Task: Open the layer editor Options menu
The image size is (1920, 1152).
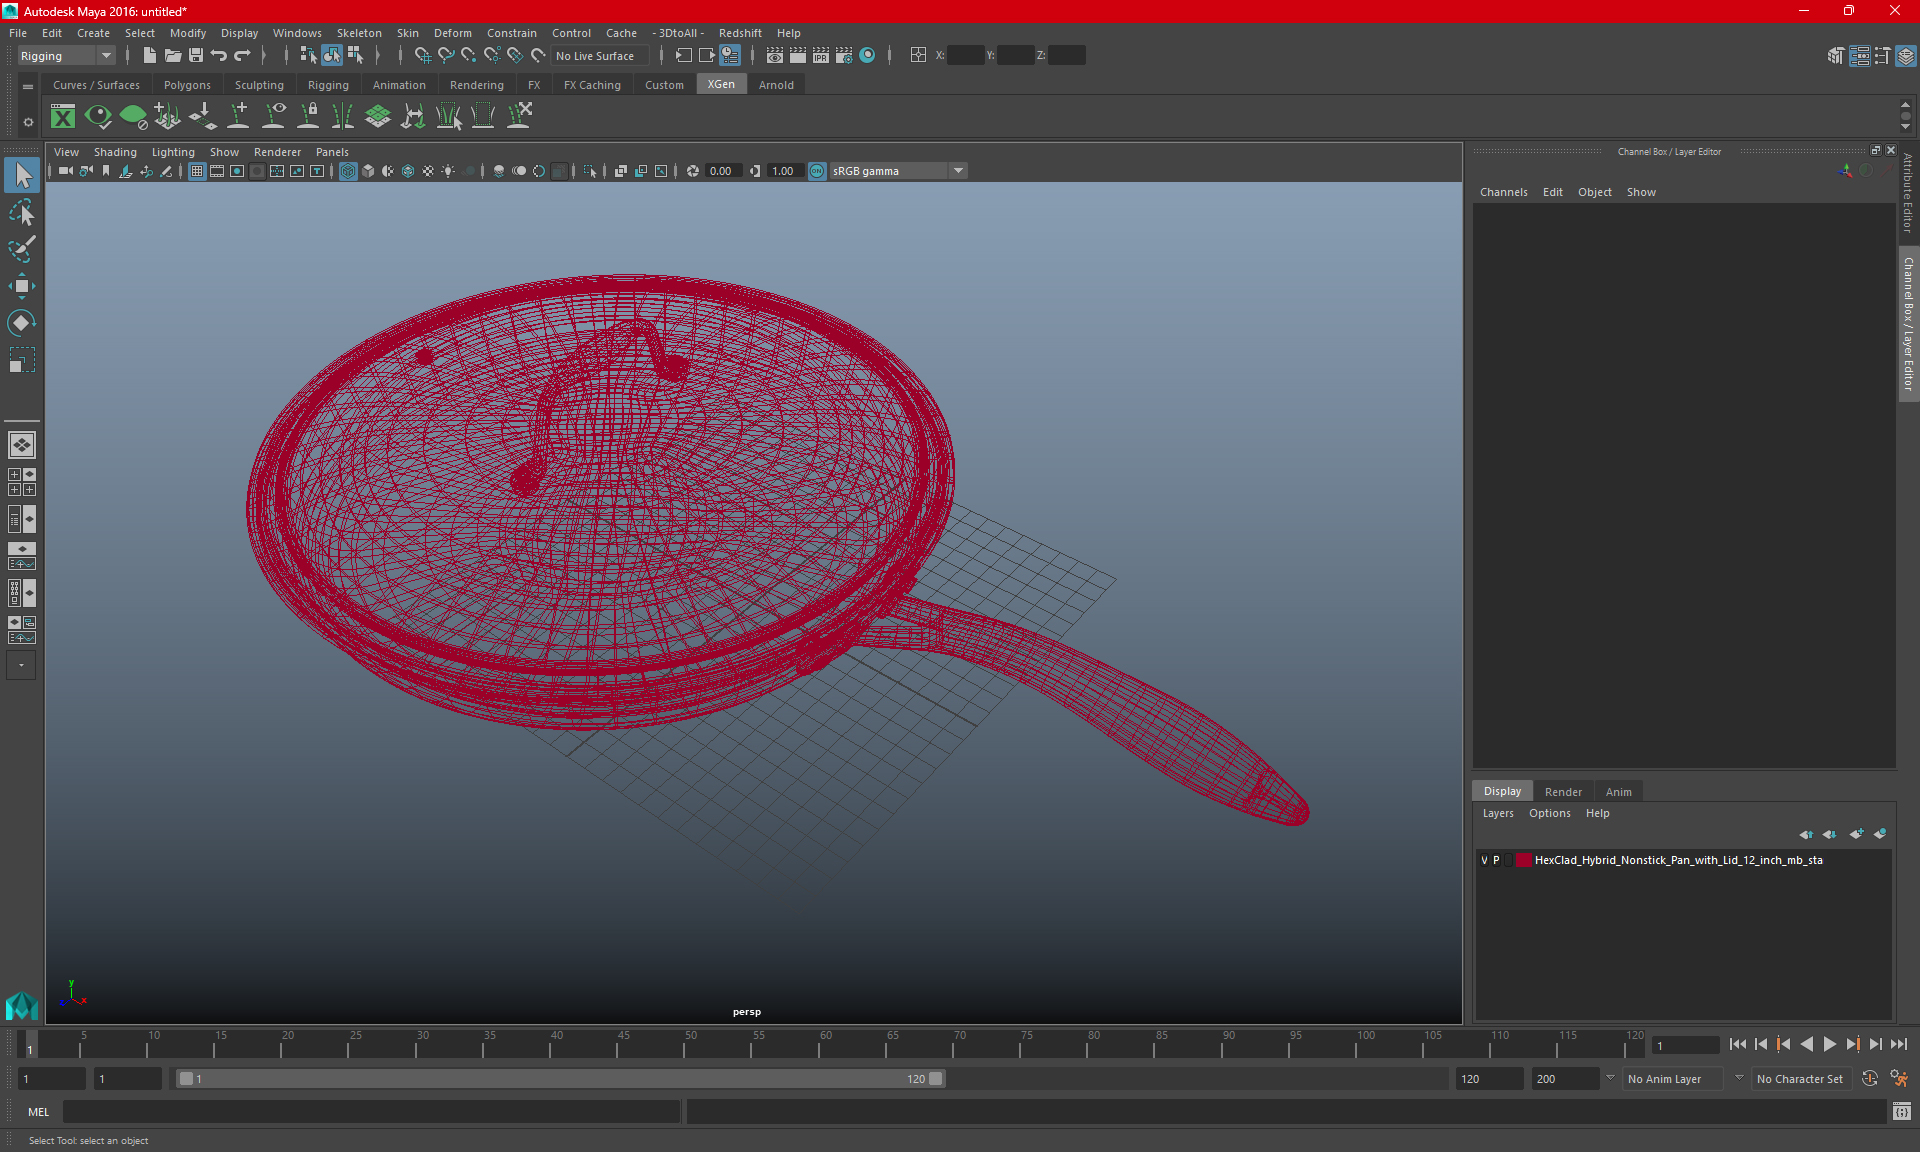Action: [x=1549, y=813]
